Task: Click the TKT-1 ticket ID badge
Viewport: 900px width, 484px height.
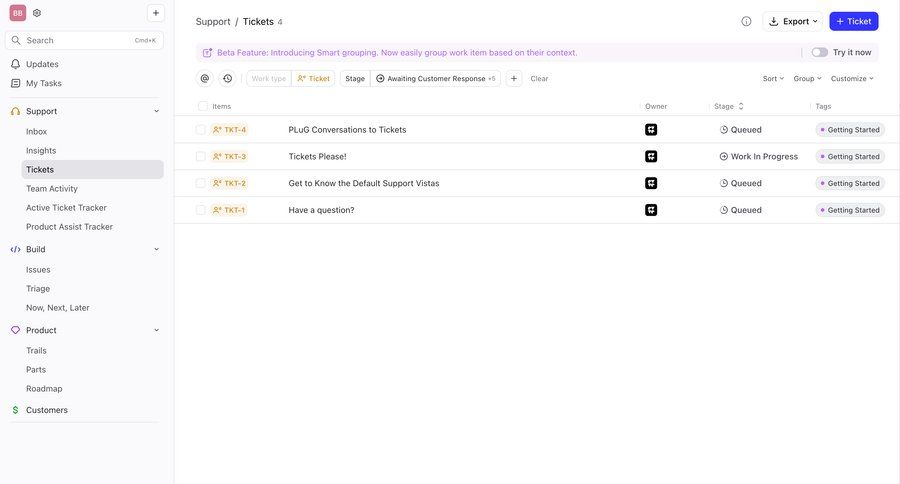Action: click(229, 210)
